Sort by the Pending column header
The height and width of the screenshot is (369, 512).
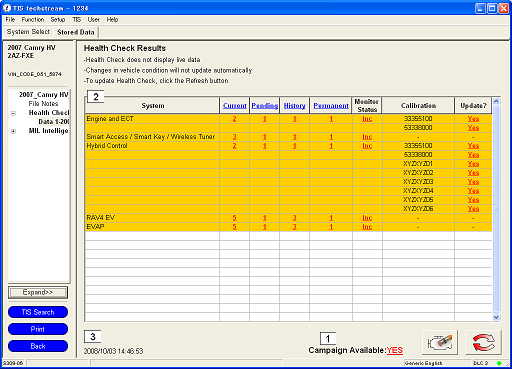[265, 106]
